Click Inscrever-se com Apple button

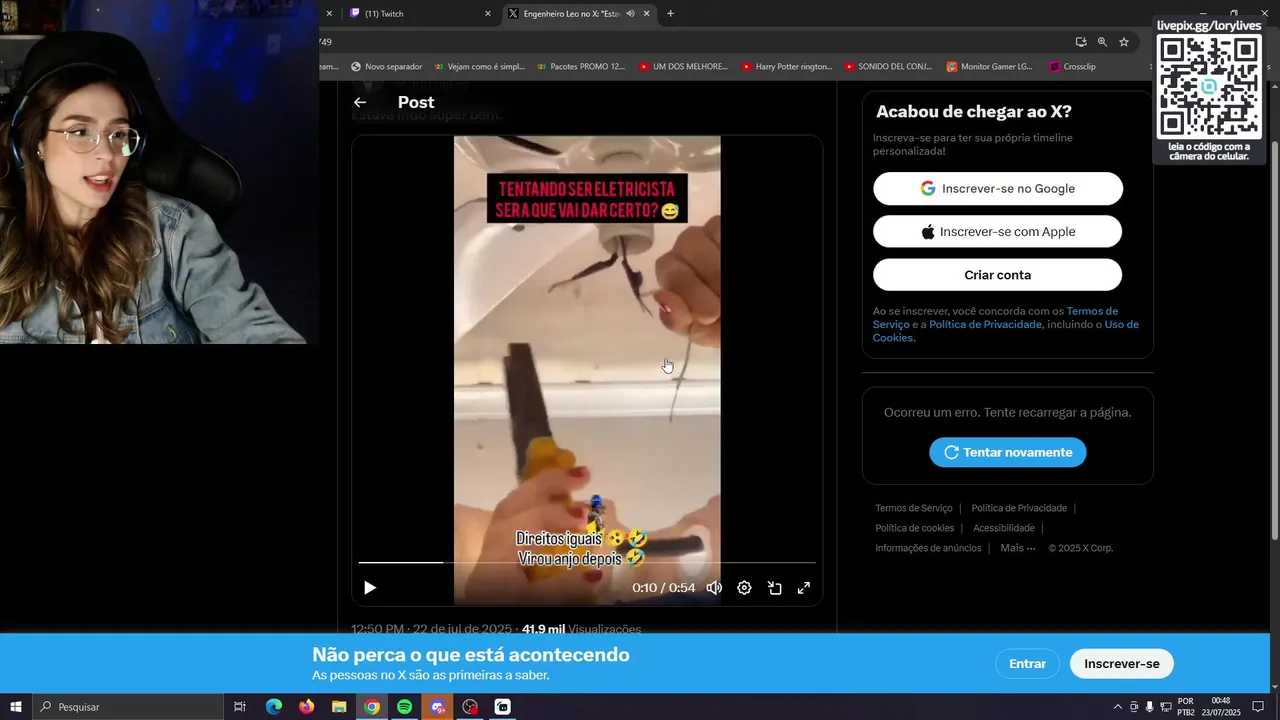[998, 231]
